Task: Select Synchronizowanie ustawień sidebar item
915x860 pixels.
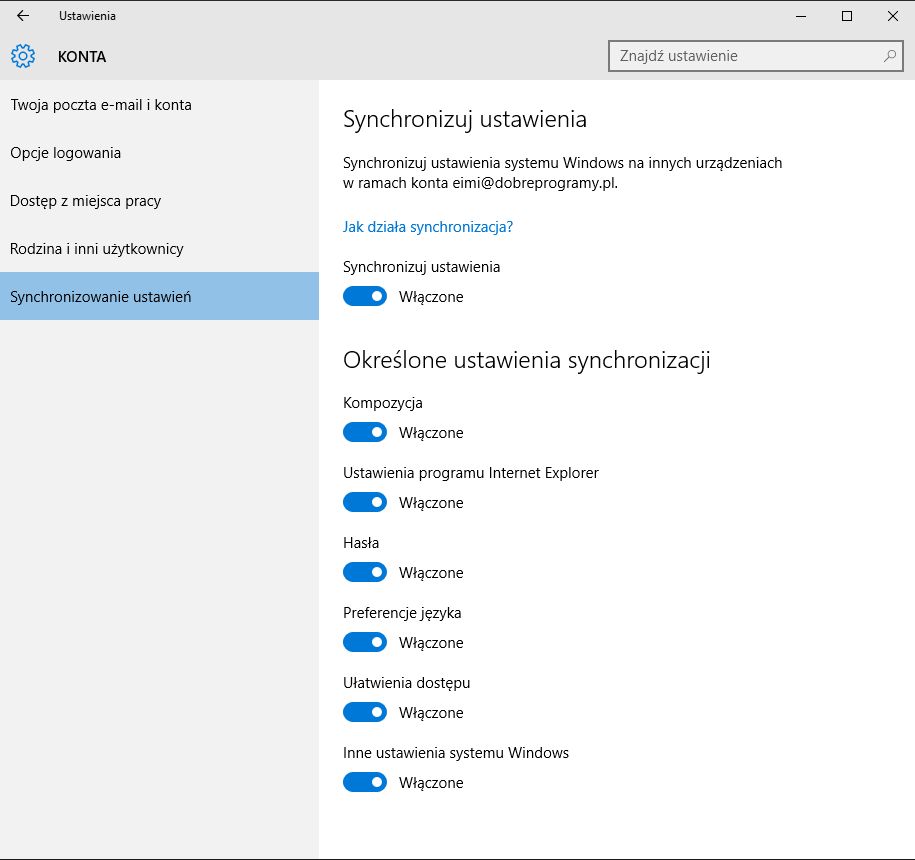Action: coord(100,297)
